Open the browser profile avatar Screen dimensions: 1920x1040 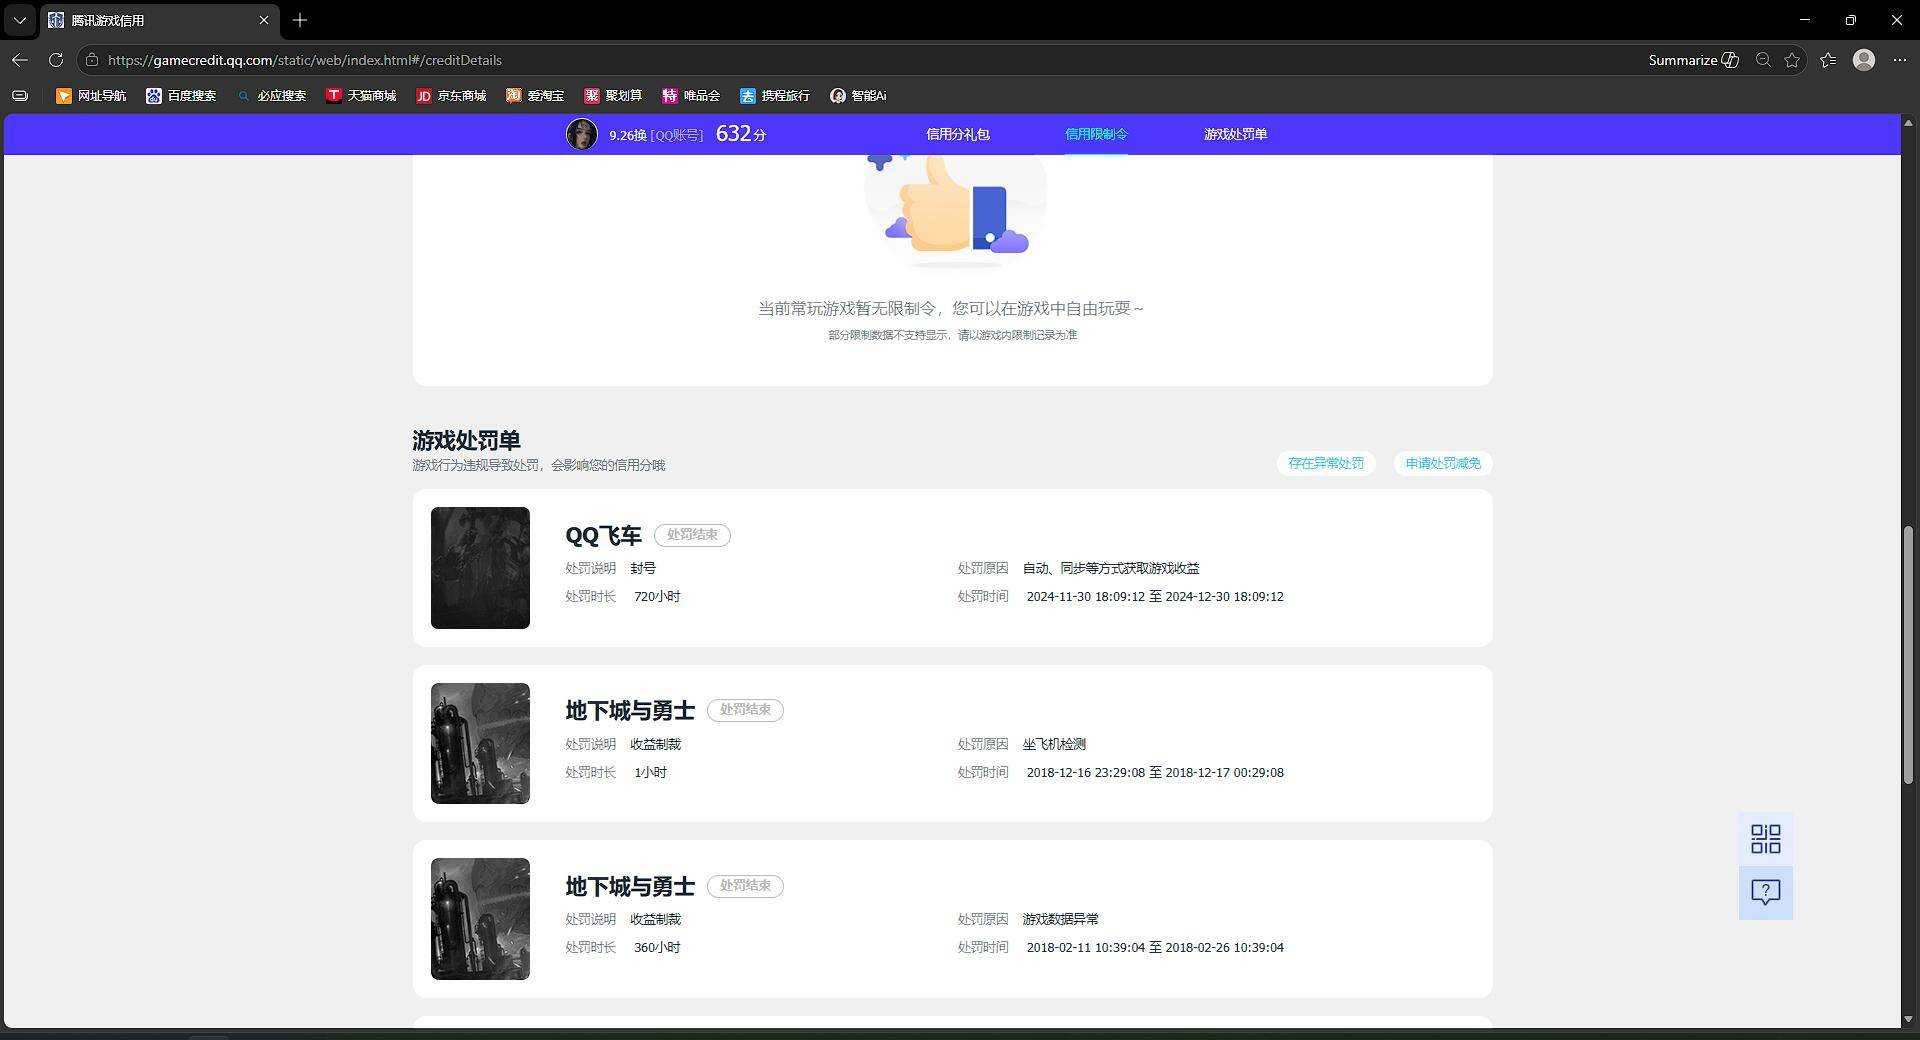[1864, 60]
